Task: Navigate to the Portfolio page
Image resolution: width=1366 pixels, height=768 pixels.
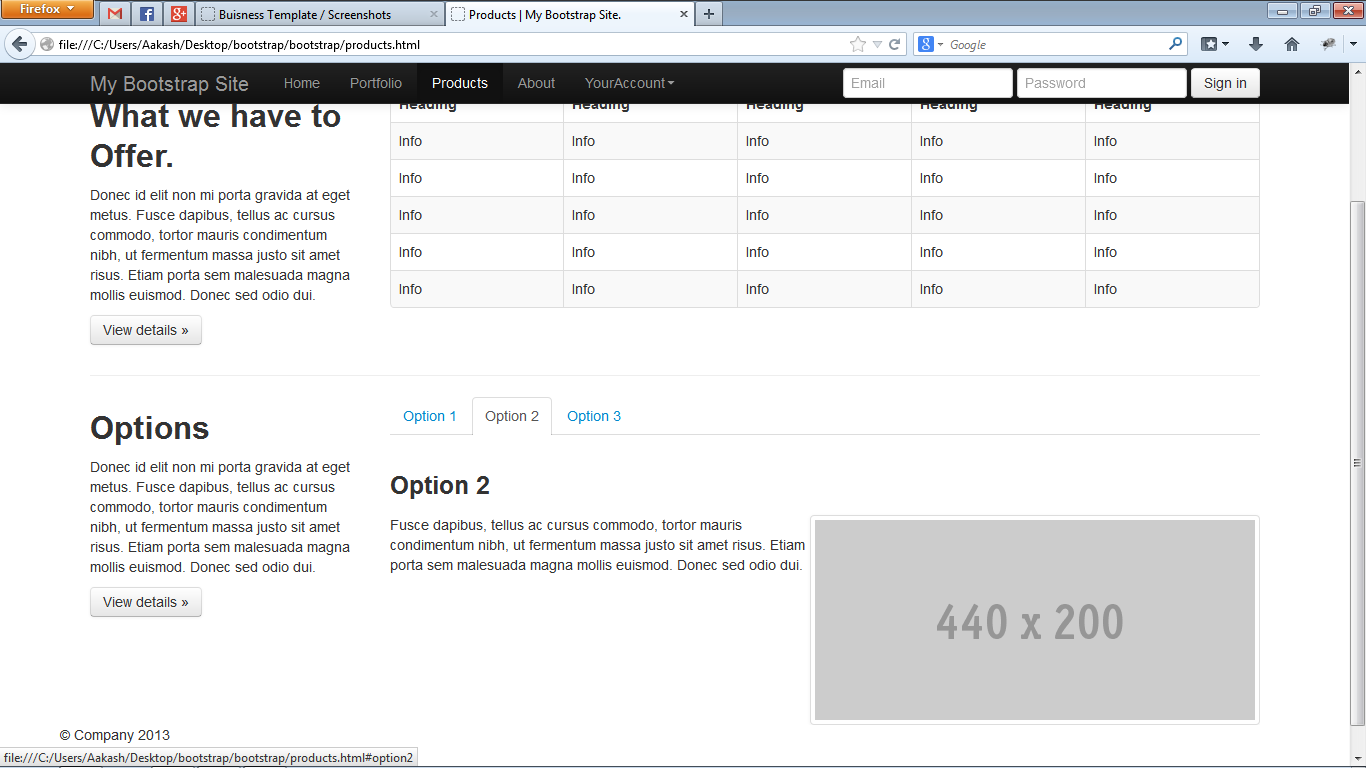Action: coord(375,83)
